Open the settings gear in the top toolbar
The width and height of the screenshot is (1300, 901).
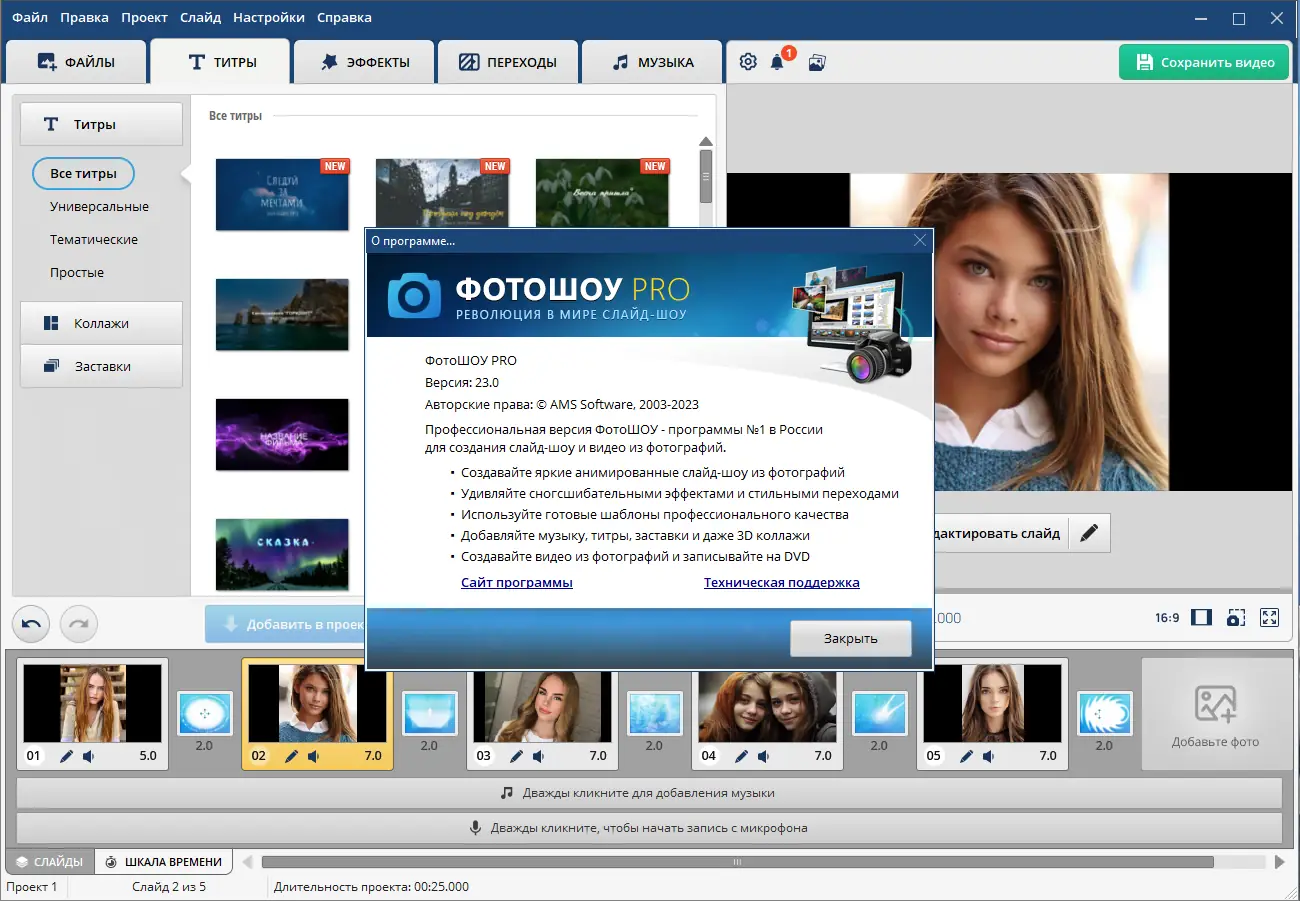(748, 62)
